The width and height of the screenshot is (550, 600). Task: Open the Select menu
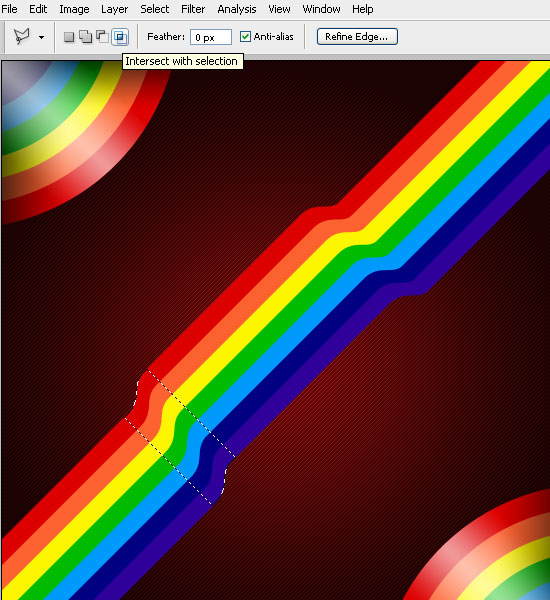(x=154, y=9)
